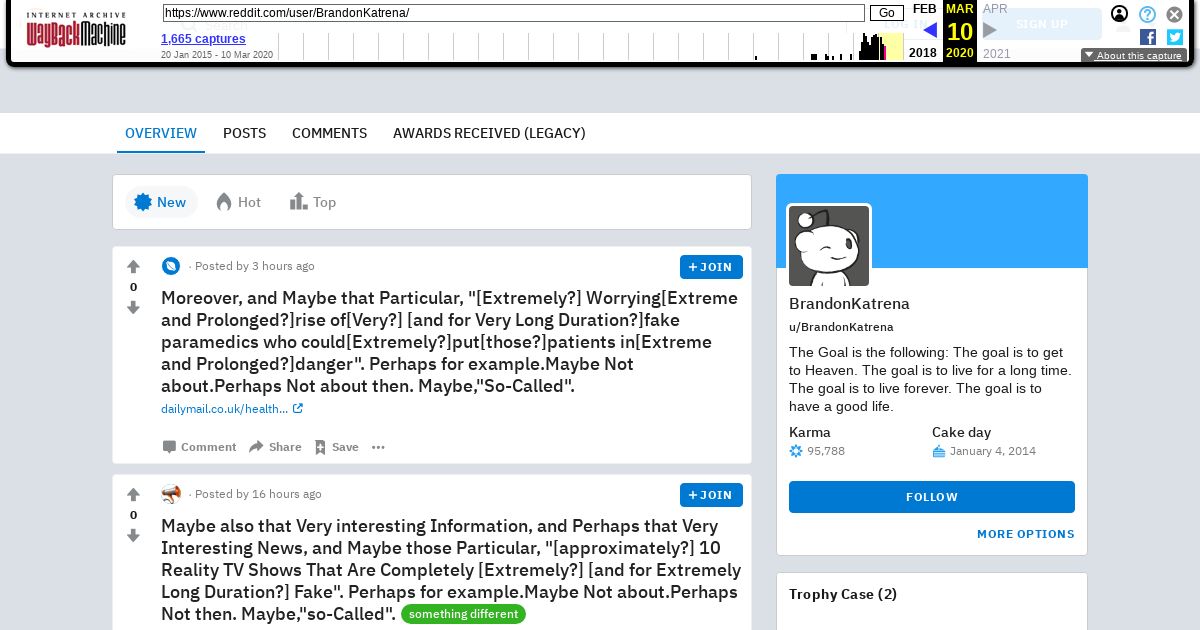Join subreddit of the 3-hour-old post
Viewport: 1200px width, 630px height.
click(x=711, y=267)
